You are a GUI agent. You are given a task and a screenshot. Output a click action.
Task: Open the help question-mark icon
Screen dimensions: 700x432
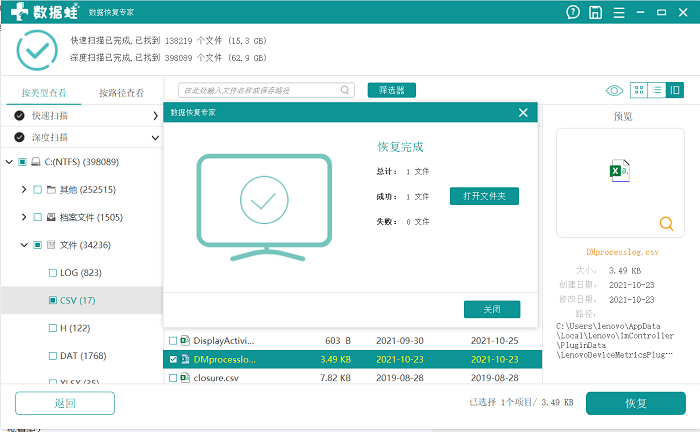573,12
